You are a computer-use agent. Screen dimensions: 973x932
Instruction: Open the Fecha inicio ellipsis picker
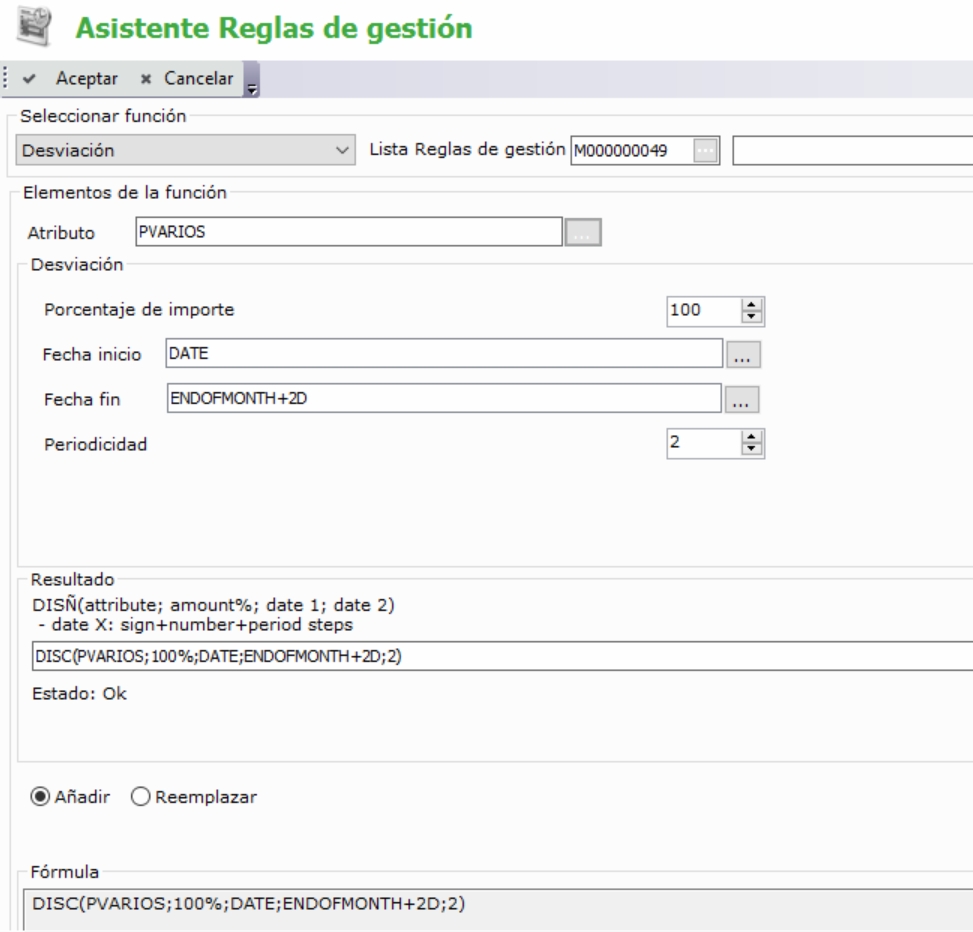pyautogui.click(x=743, y=354)
